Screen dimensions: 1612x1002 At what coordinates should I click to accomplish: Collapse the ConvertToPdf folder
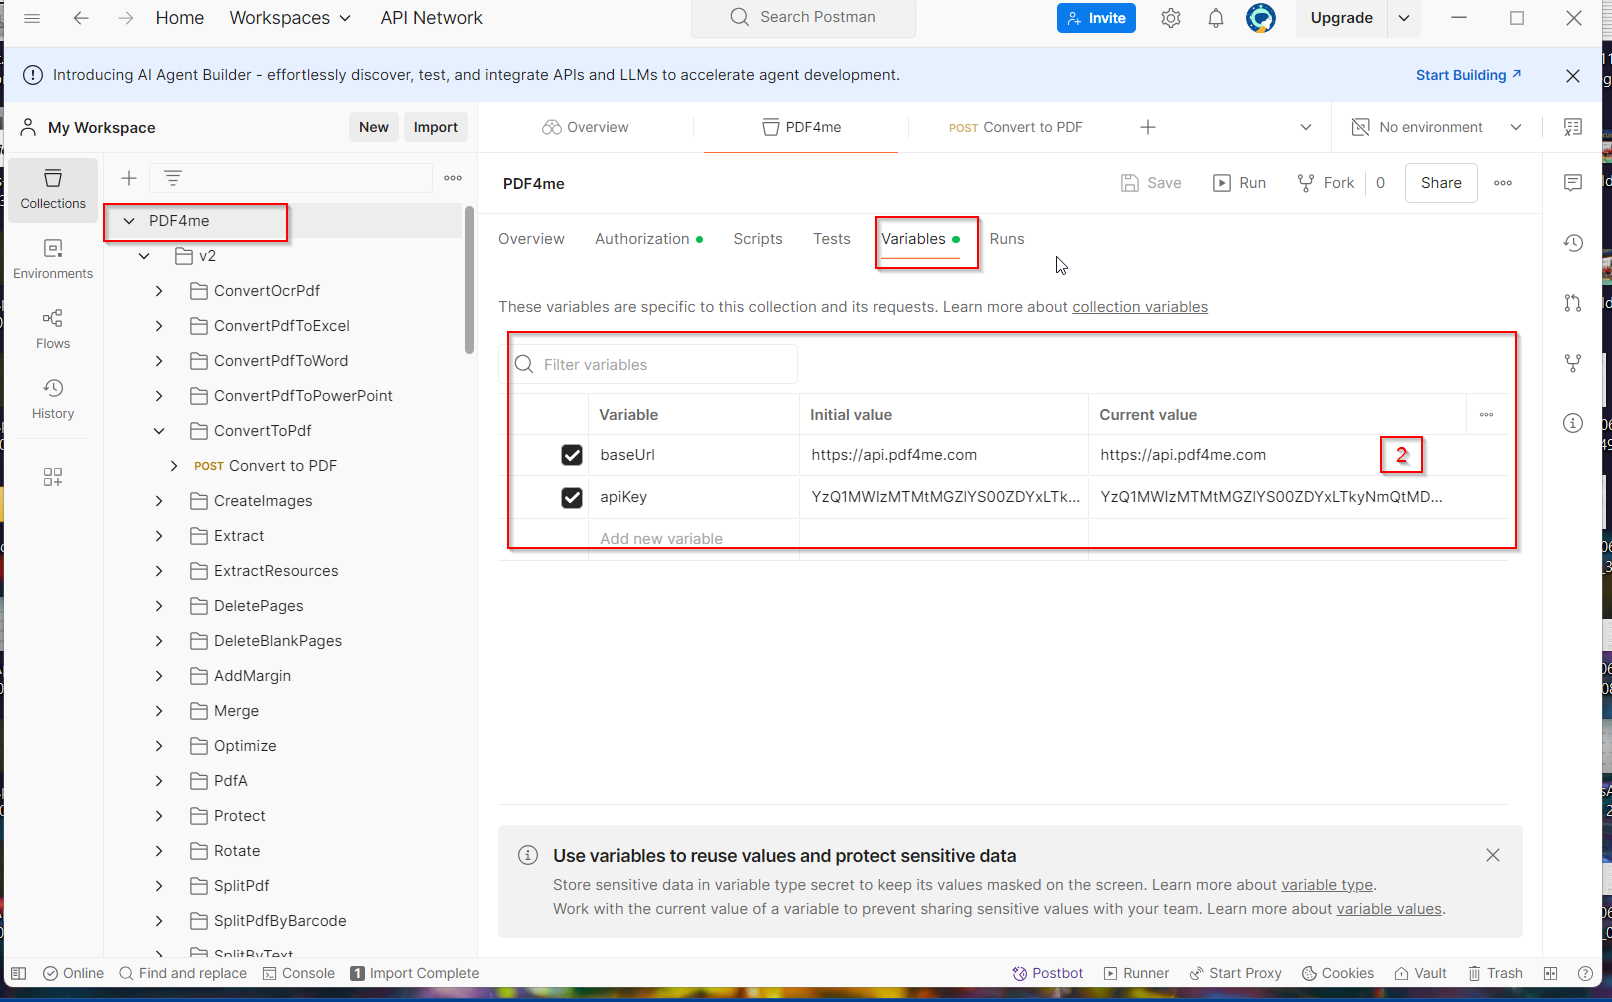pos(159,431)
